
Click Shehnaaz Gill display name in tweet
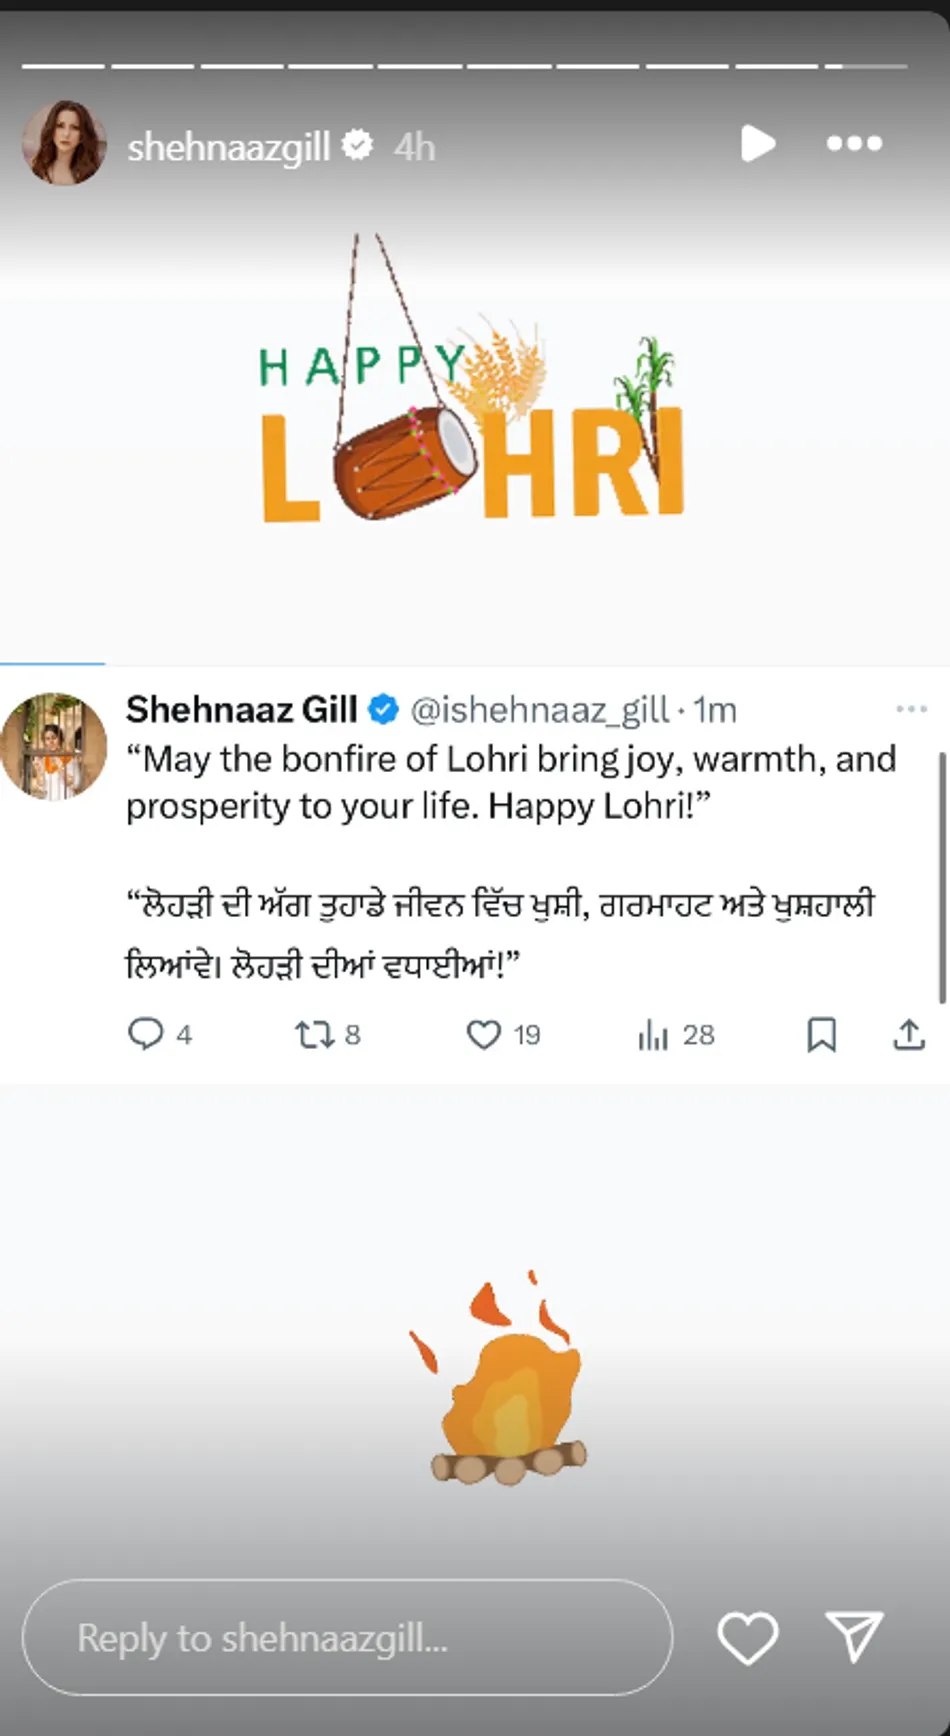[241, 709]
